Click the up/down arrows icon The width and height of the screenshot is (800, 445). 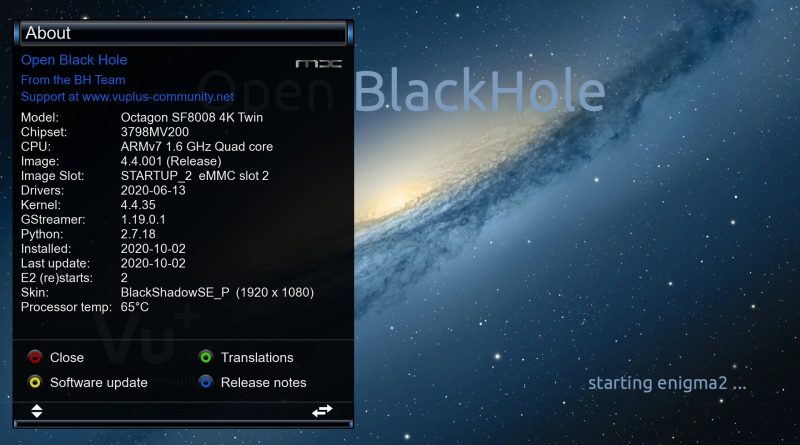[x=37, y=410]
